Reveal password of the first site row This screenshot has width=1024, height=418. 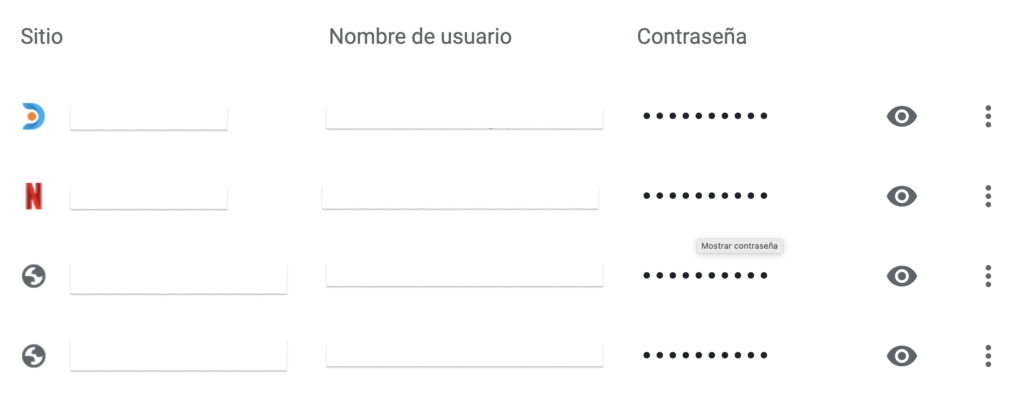[901, 117]
